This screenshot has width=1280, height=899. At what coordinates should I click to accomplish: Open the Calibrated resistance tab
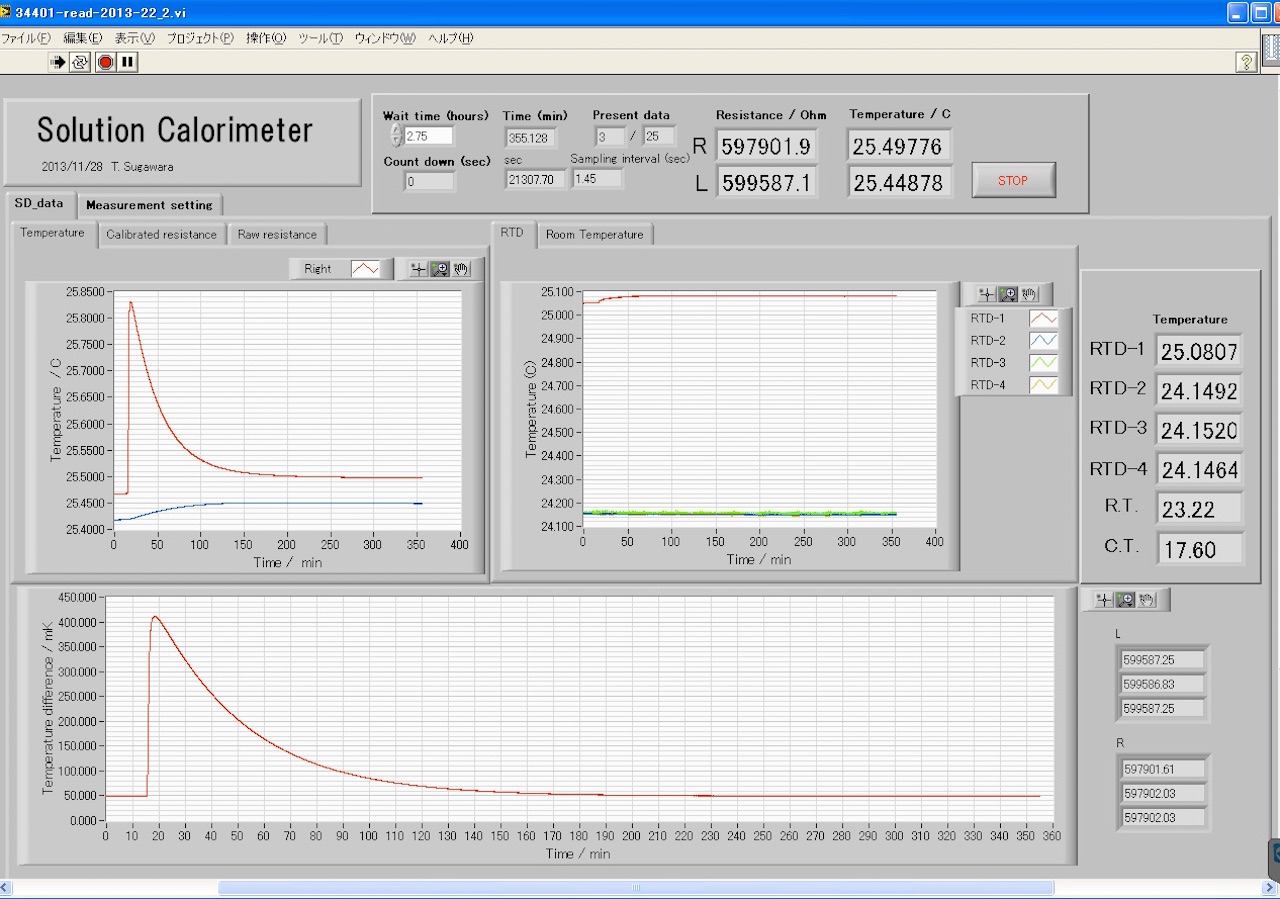pyautogui.click(x=161, y=235)
